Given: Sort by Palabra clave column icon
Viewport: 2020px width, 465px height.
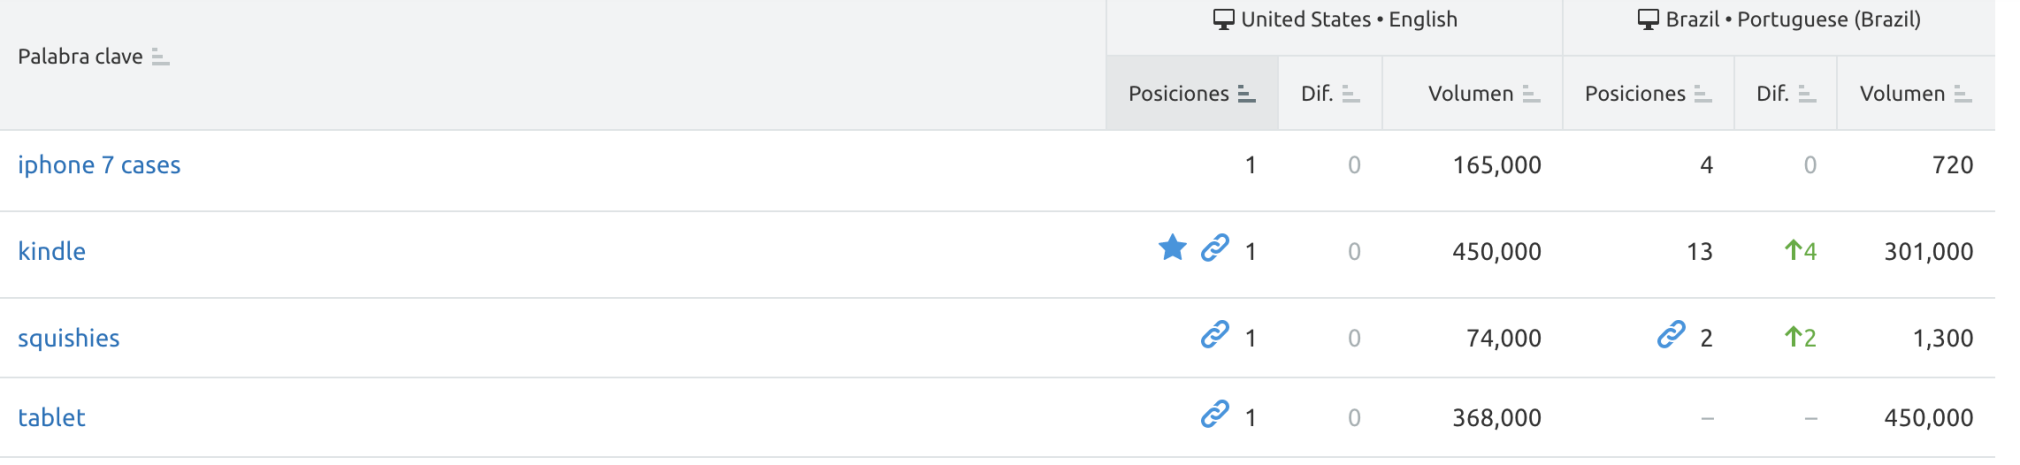Looking at the screenshot, I should (x=160, y=58).
